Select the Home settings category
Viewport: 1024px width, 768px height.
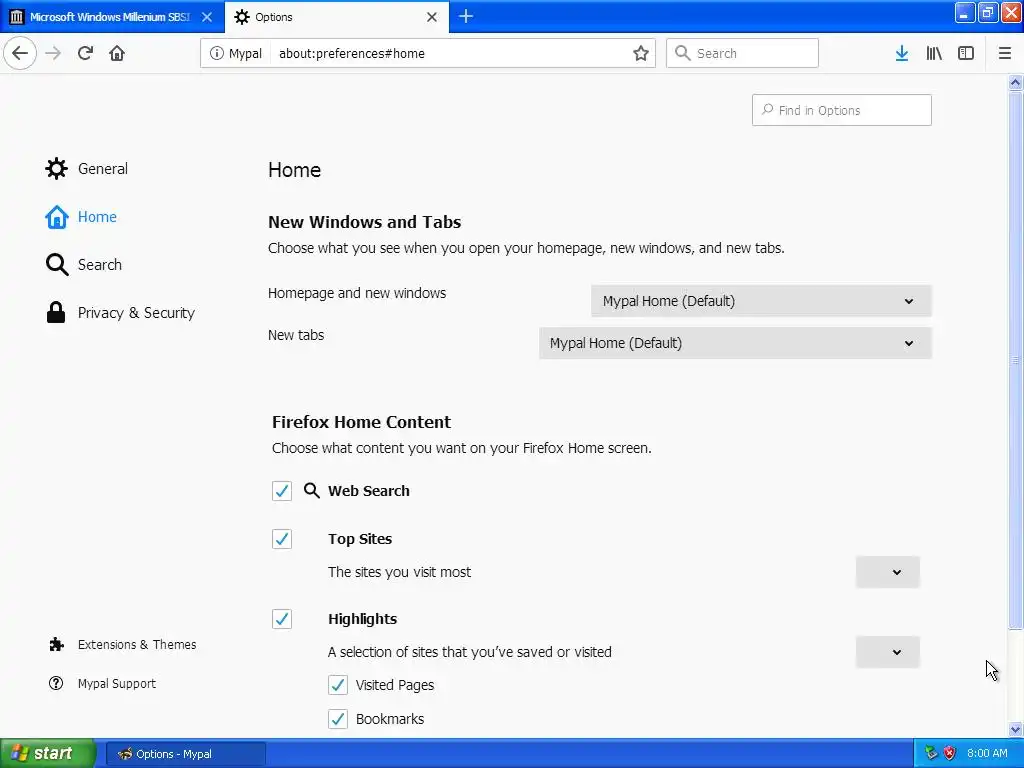pos(81,217)
